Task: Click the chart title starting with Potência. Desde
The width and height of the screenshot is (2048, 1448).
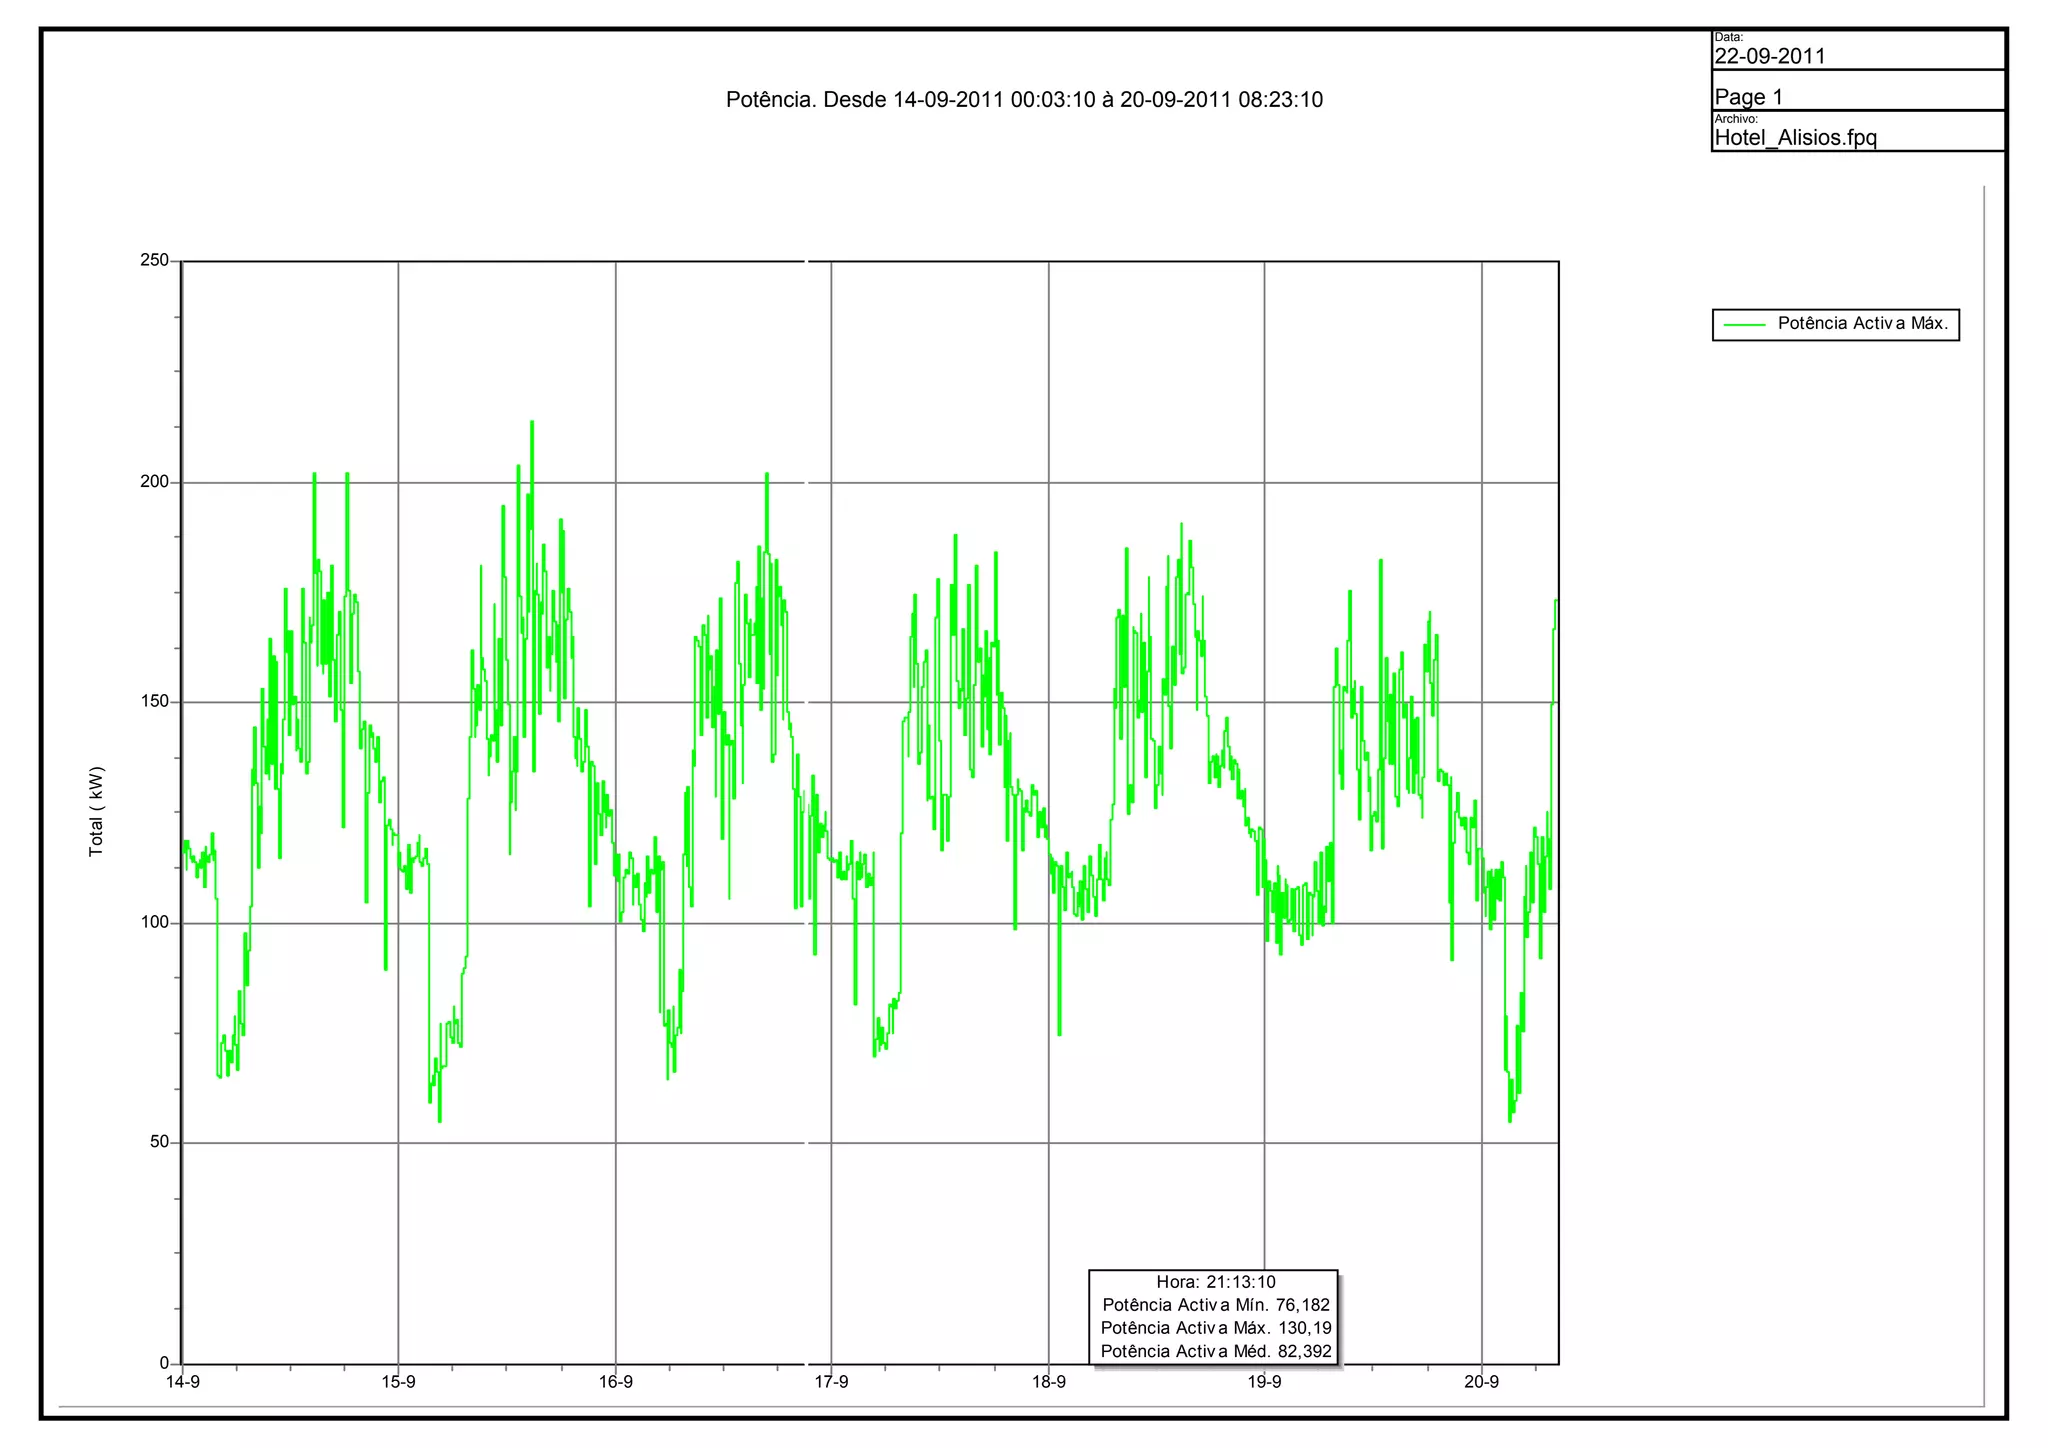Action: tap(1024, 100)
